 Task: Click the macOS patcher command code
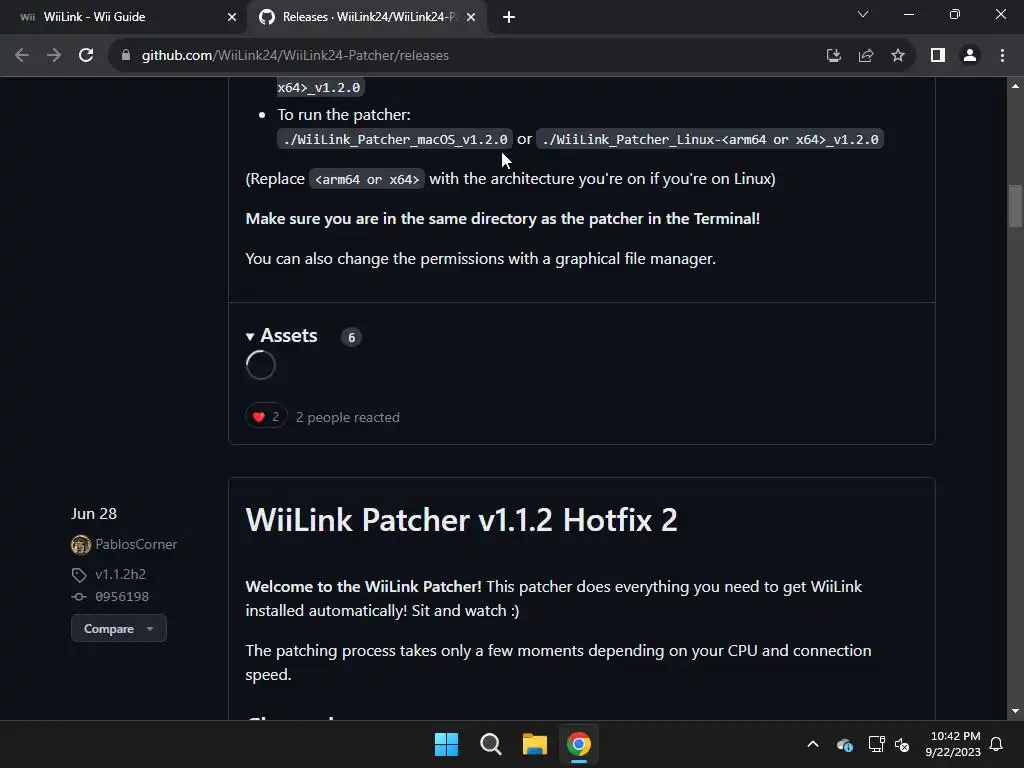click(395, 139)
